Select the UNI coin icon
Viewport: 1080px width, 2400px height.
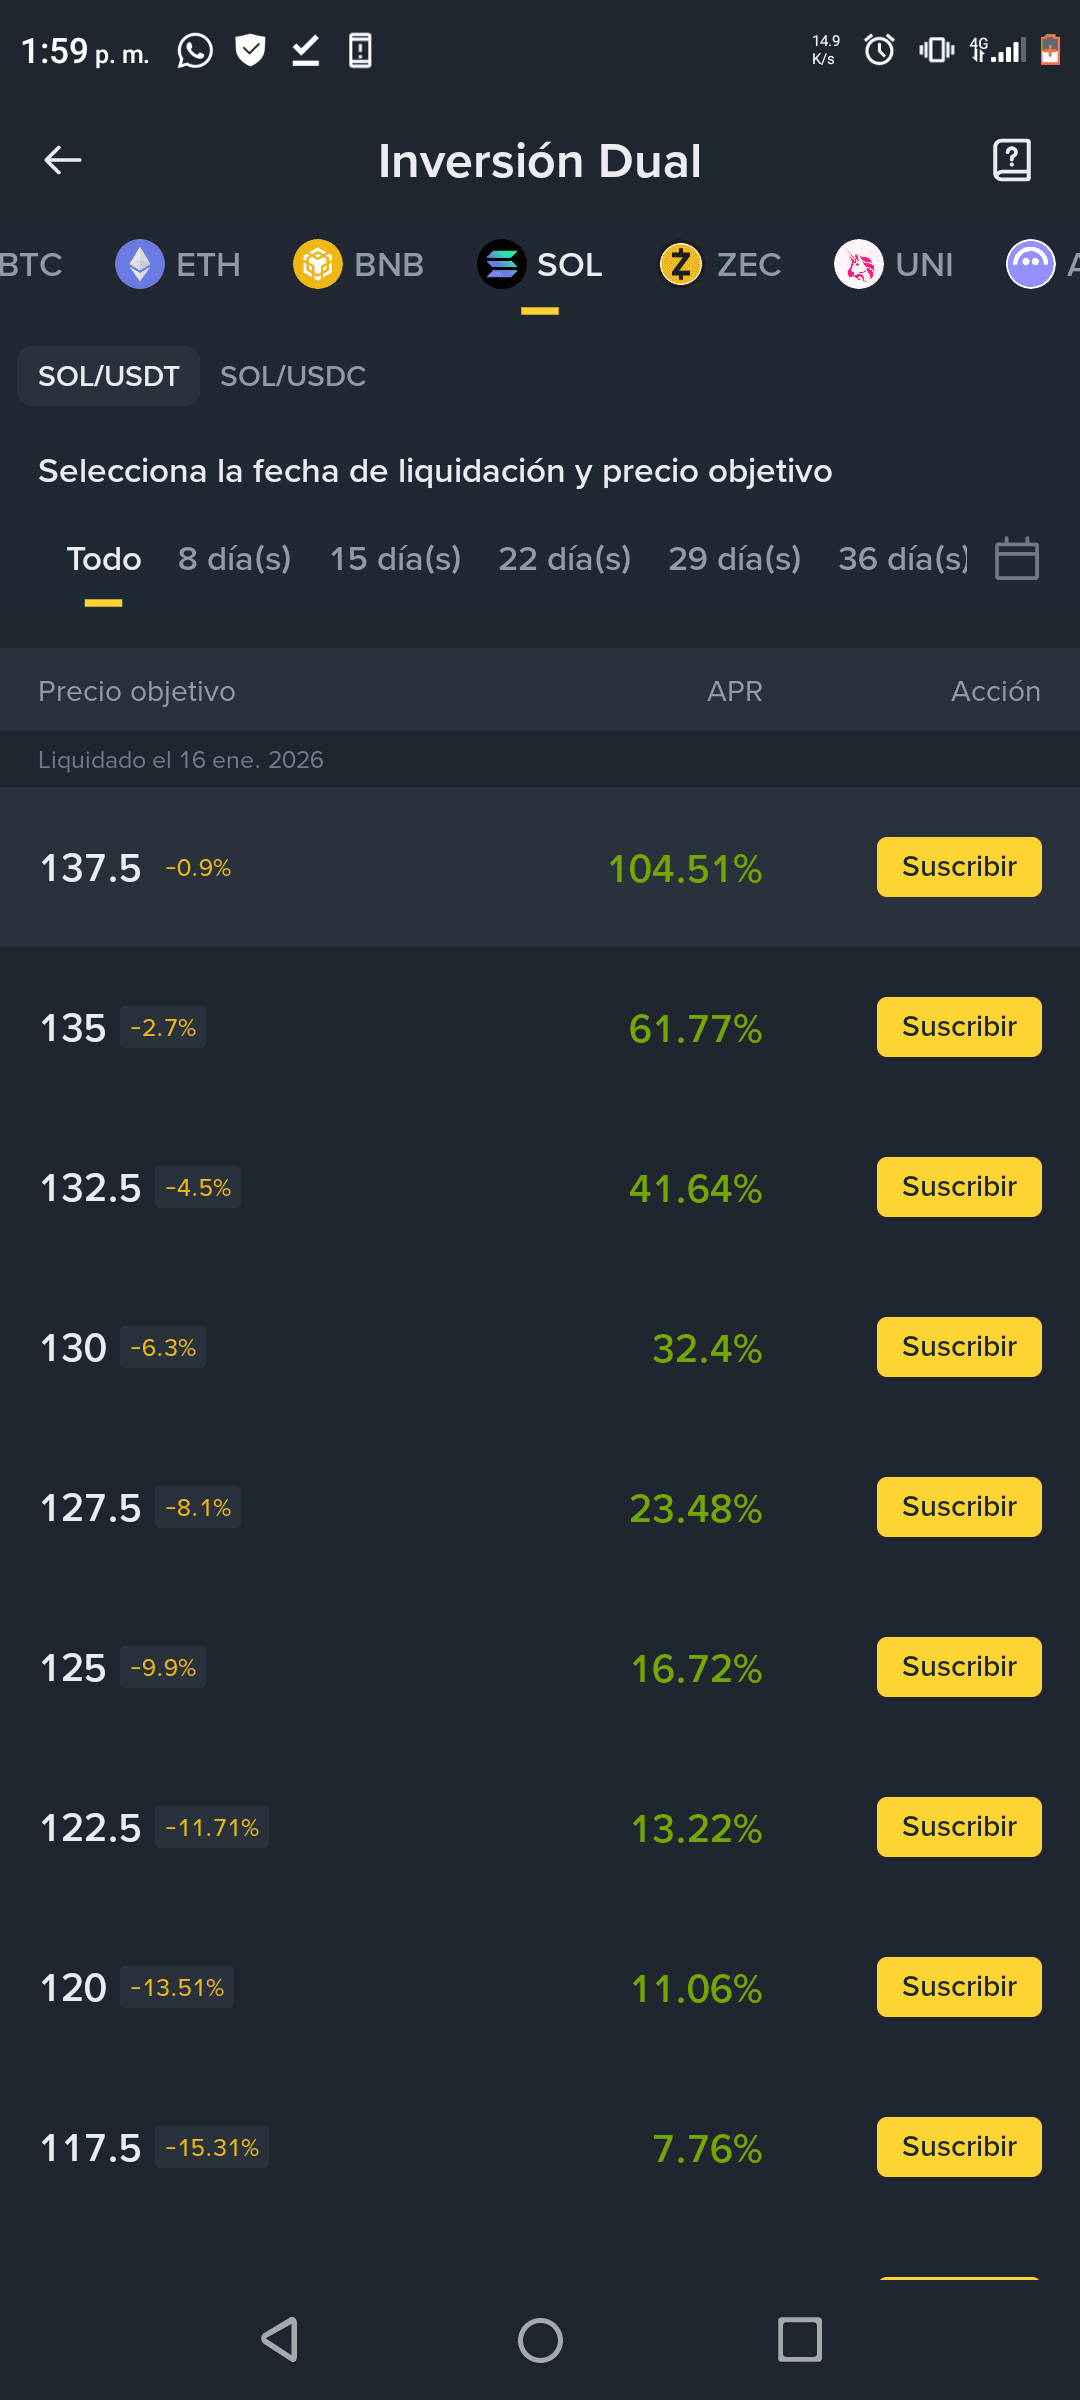point(858,265)
